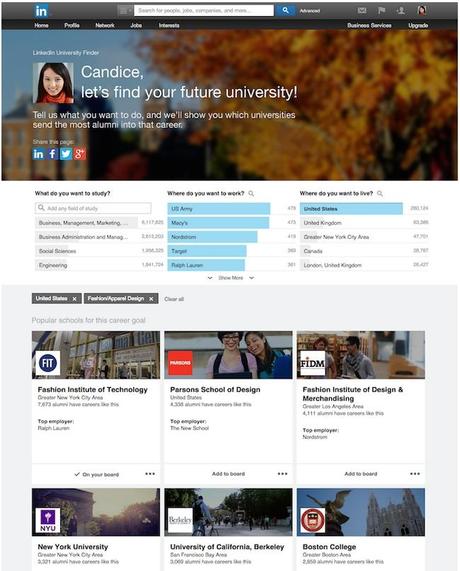This screenshot has width=460, height=571.
Task: Open more options for Fashion Institute of Design & Merchandising
Action: [415, 474]
